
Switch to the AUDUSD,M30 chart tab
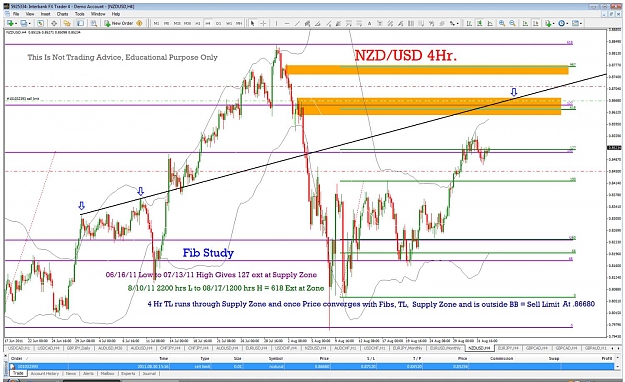pos(110,348)
